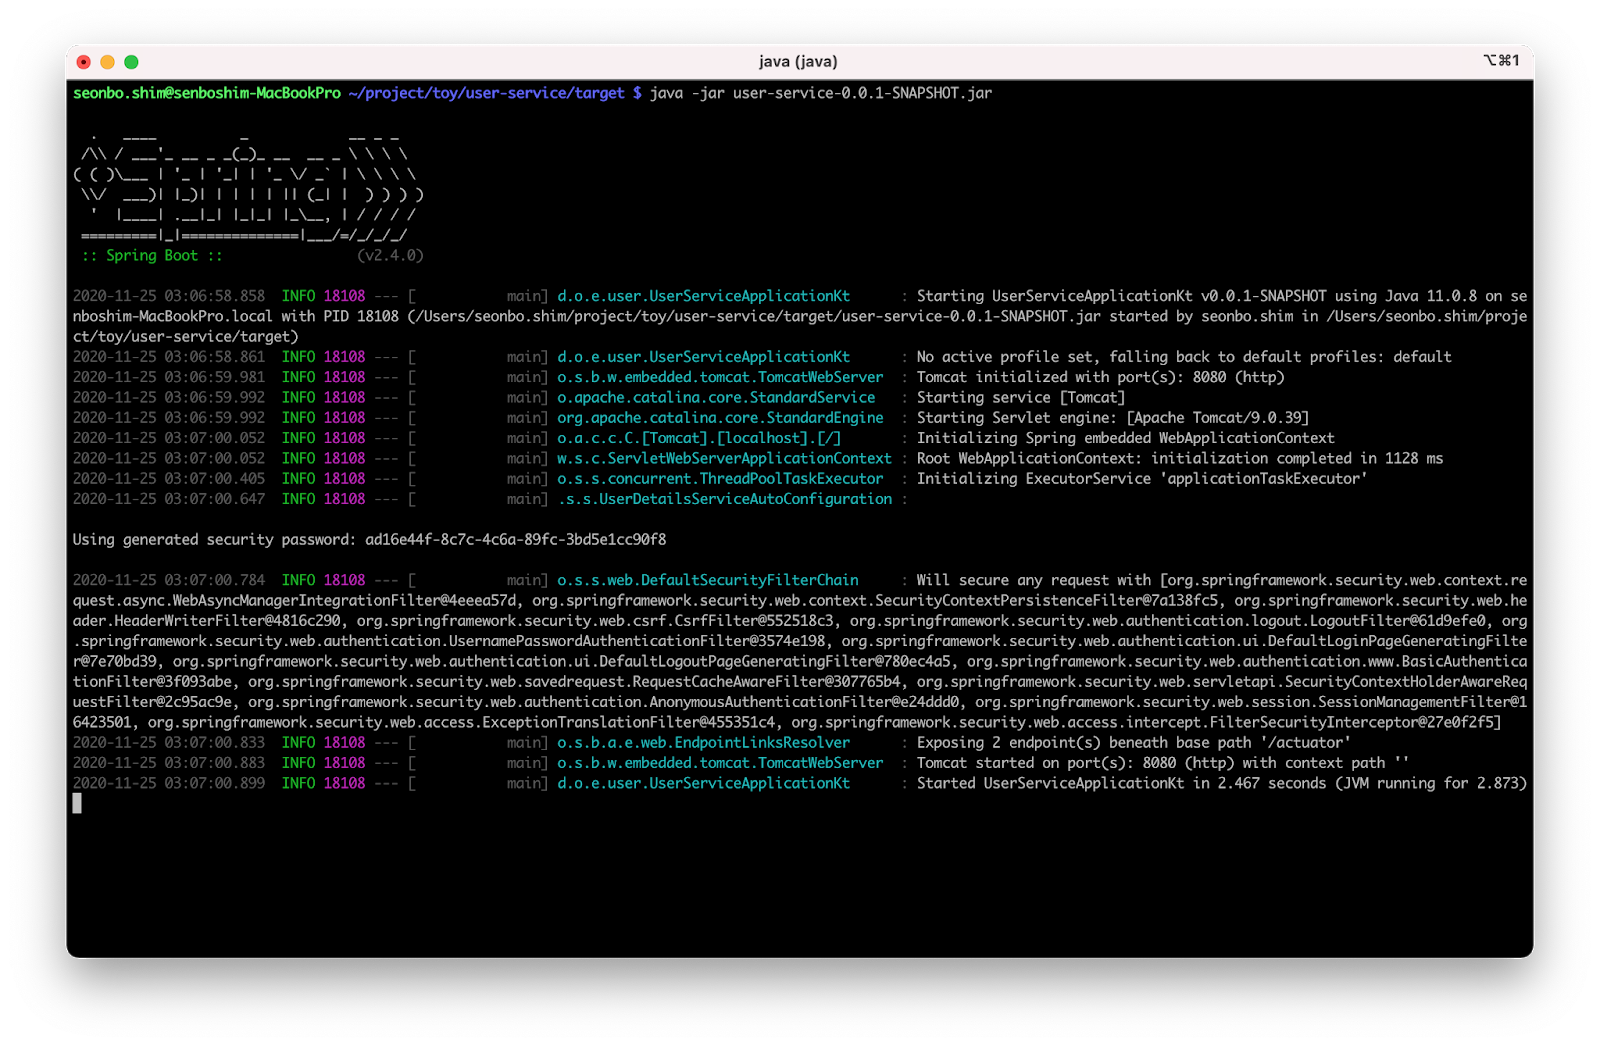Click the yellow minimize window button

pos(107,62)
